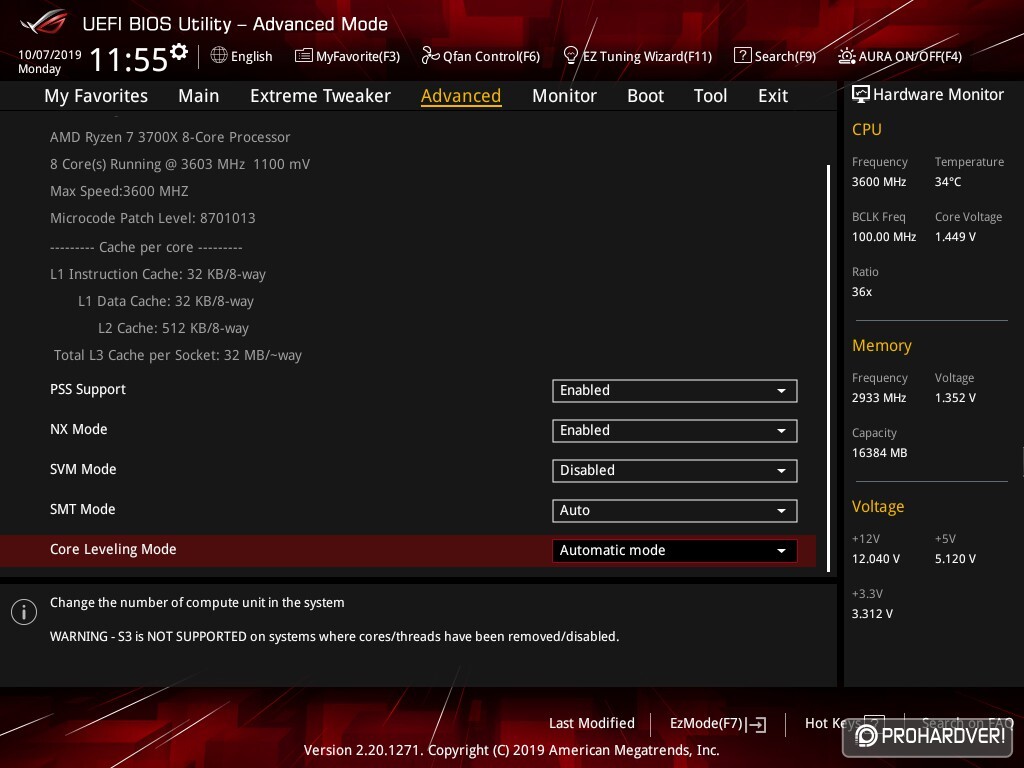Click the 10/07/2019 date text
Screen dimensions: 1024x768
(x=50, y=55)
